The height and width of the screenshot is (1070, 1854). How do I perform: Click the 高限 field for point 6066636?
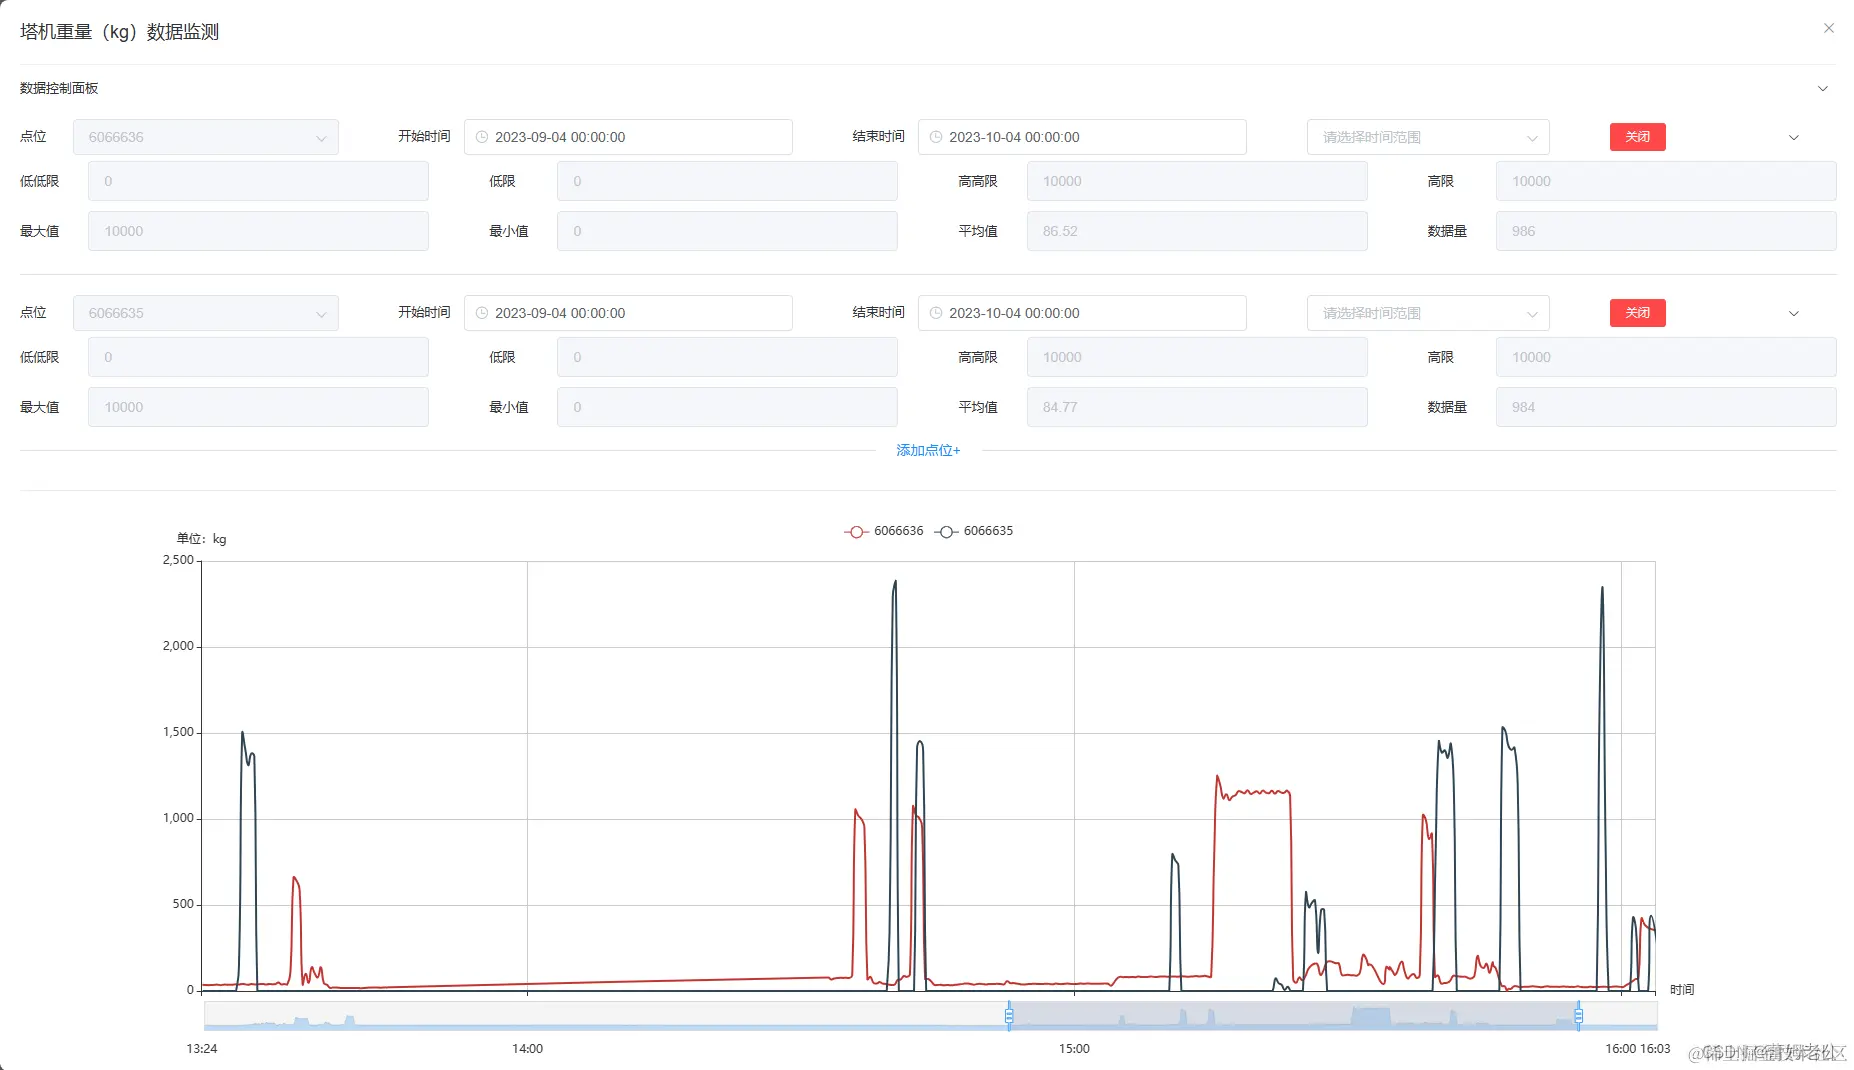[x=1666, y=181]
